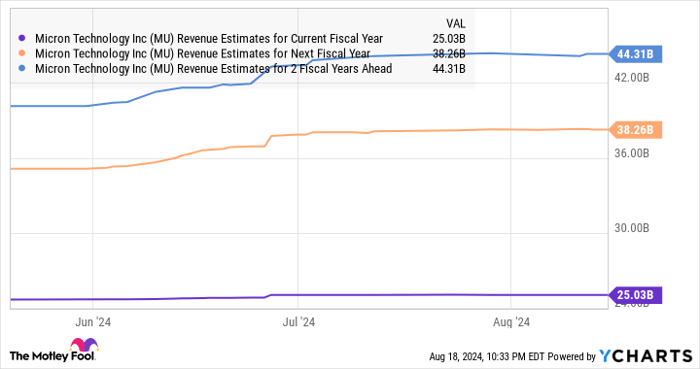Click the Jun '24 x-axis label
Image resolution: width=700 pixels, height=369 pixels.
(93, 322)
